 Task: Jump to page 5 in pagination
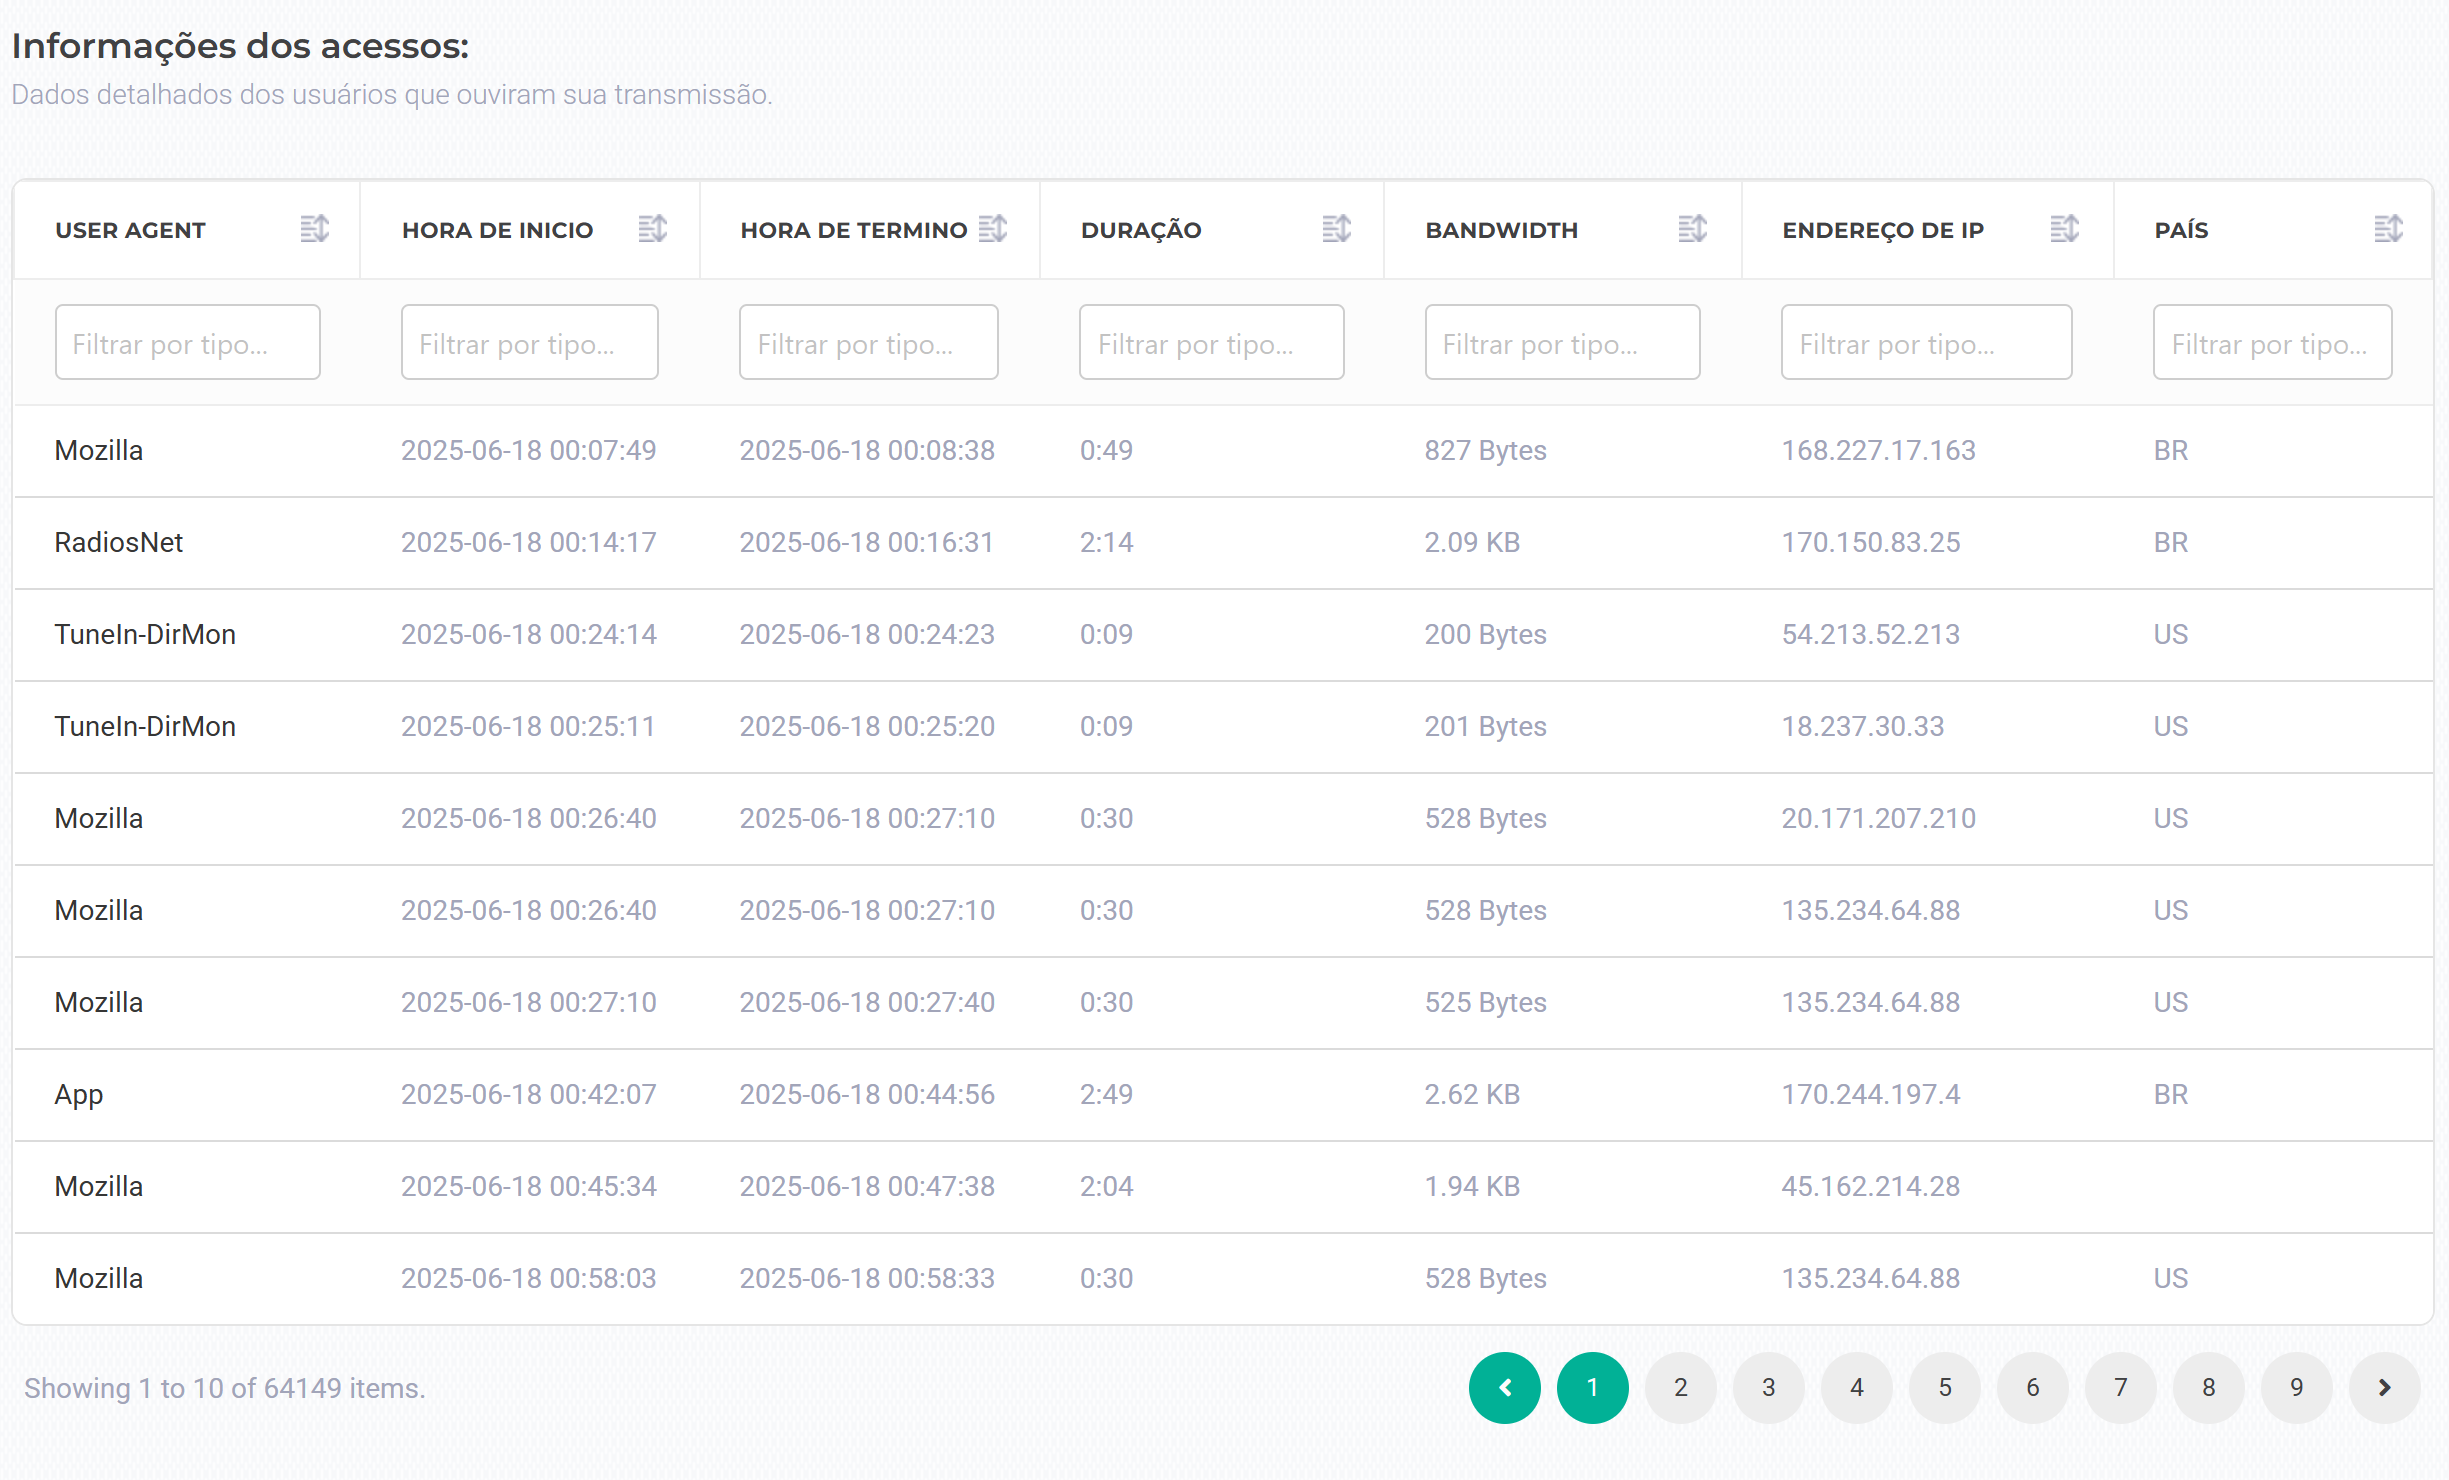(x=1944, y=1387)
